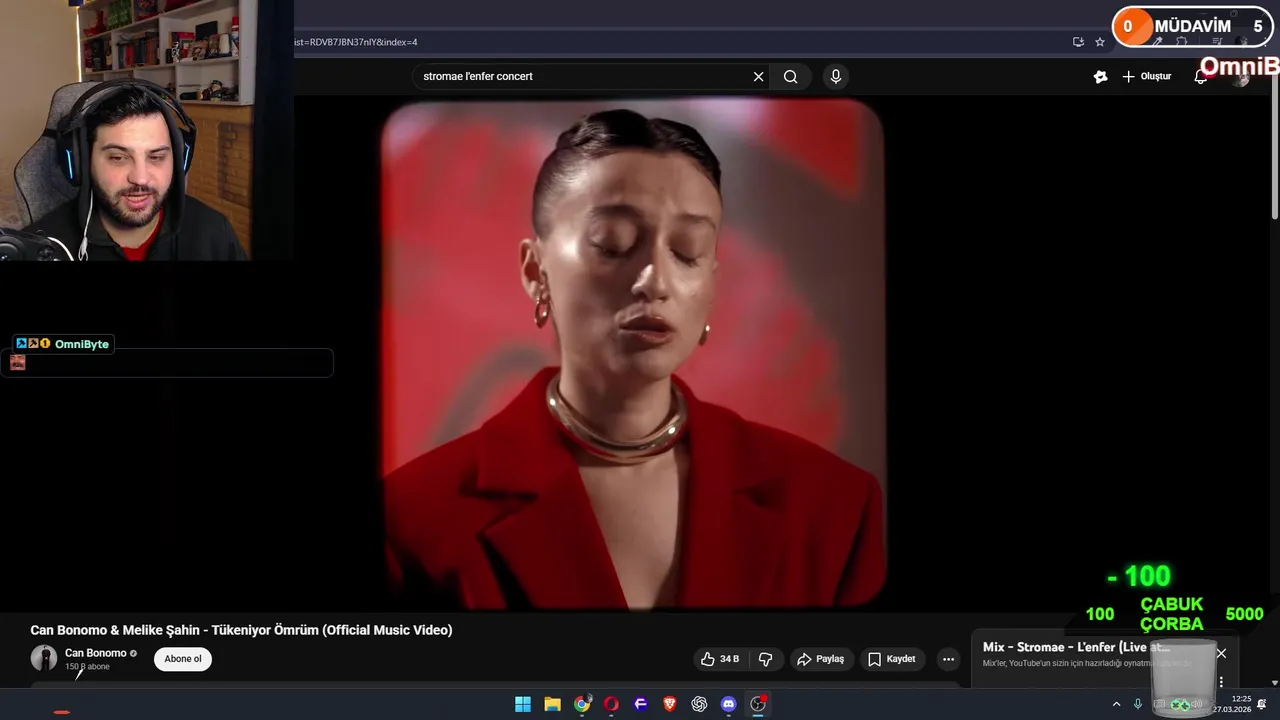This screenshot has width=1280, height=720.
Task: Click the 34 B like count
Action: (730, 659)
